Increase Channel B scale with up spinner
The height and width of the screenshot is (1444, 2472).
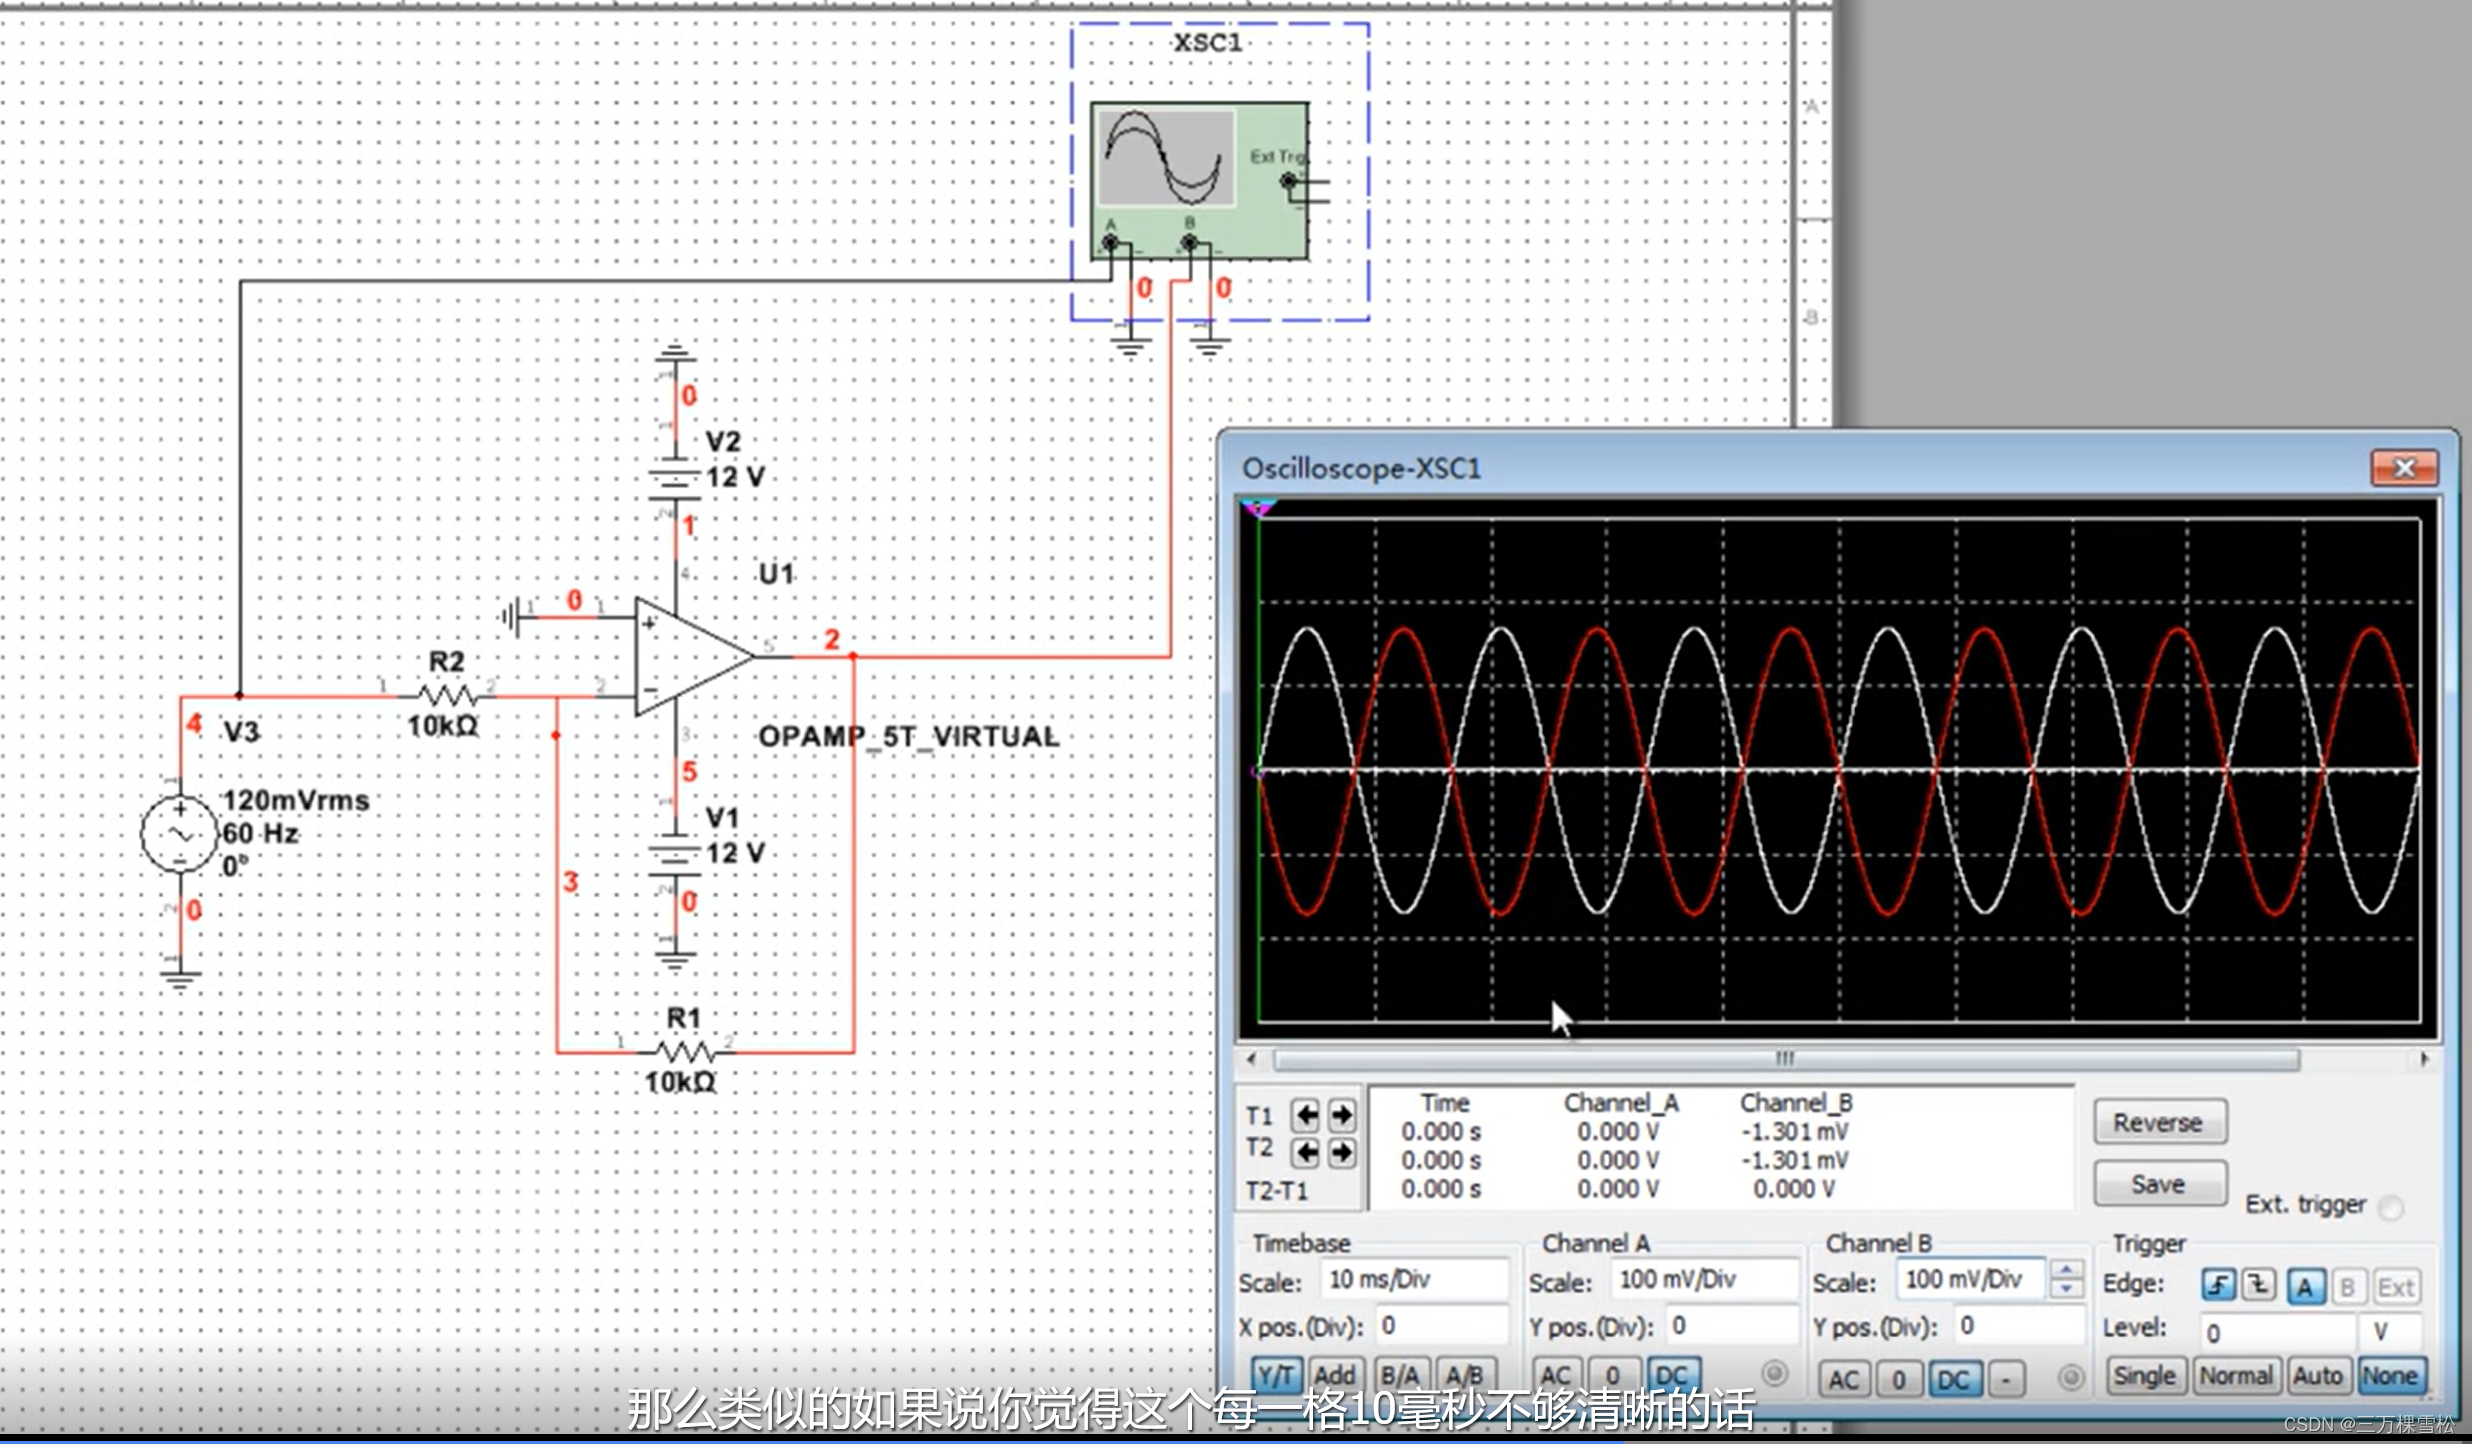point(2066,1269)
